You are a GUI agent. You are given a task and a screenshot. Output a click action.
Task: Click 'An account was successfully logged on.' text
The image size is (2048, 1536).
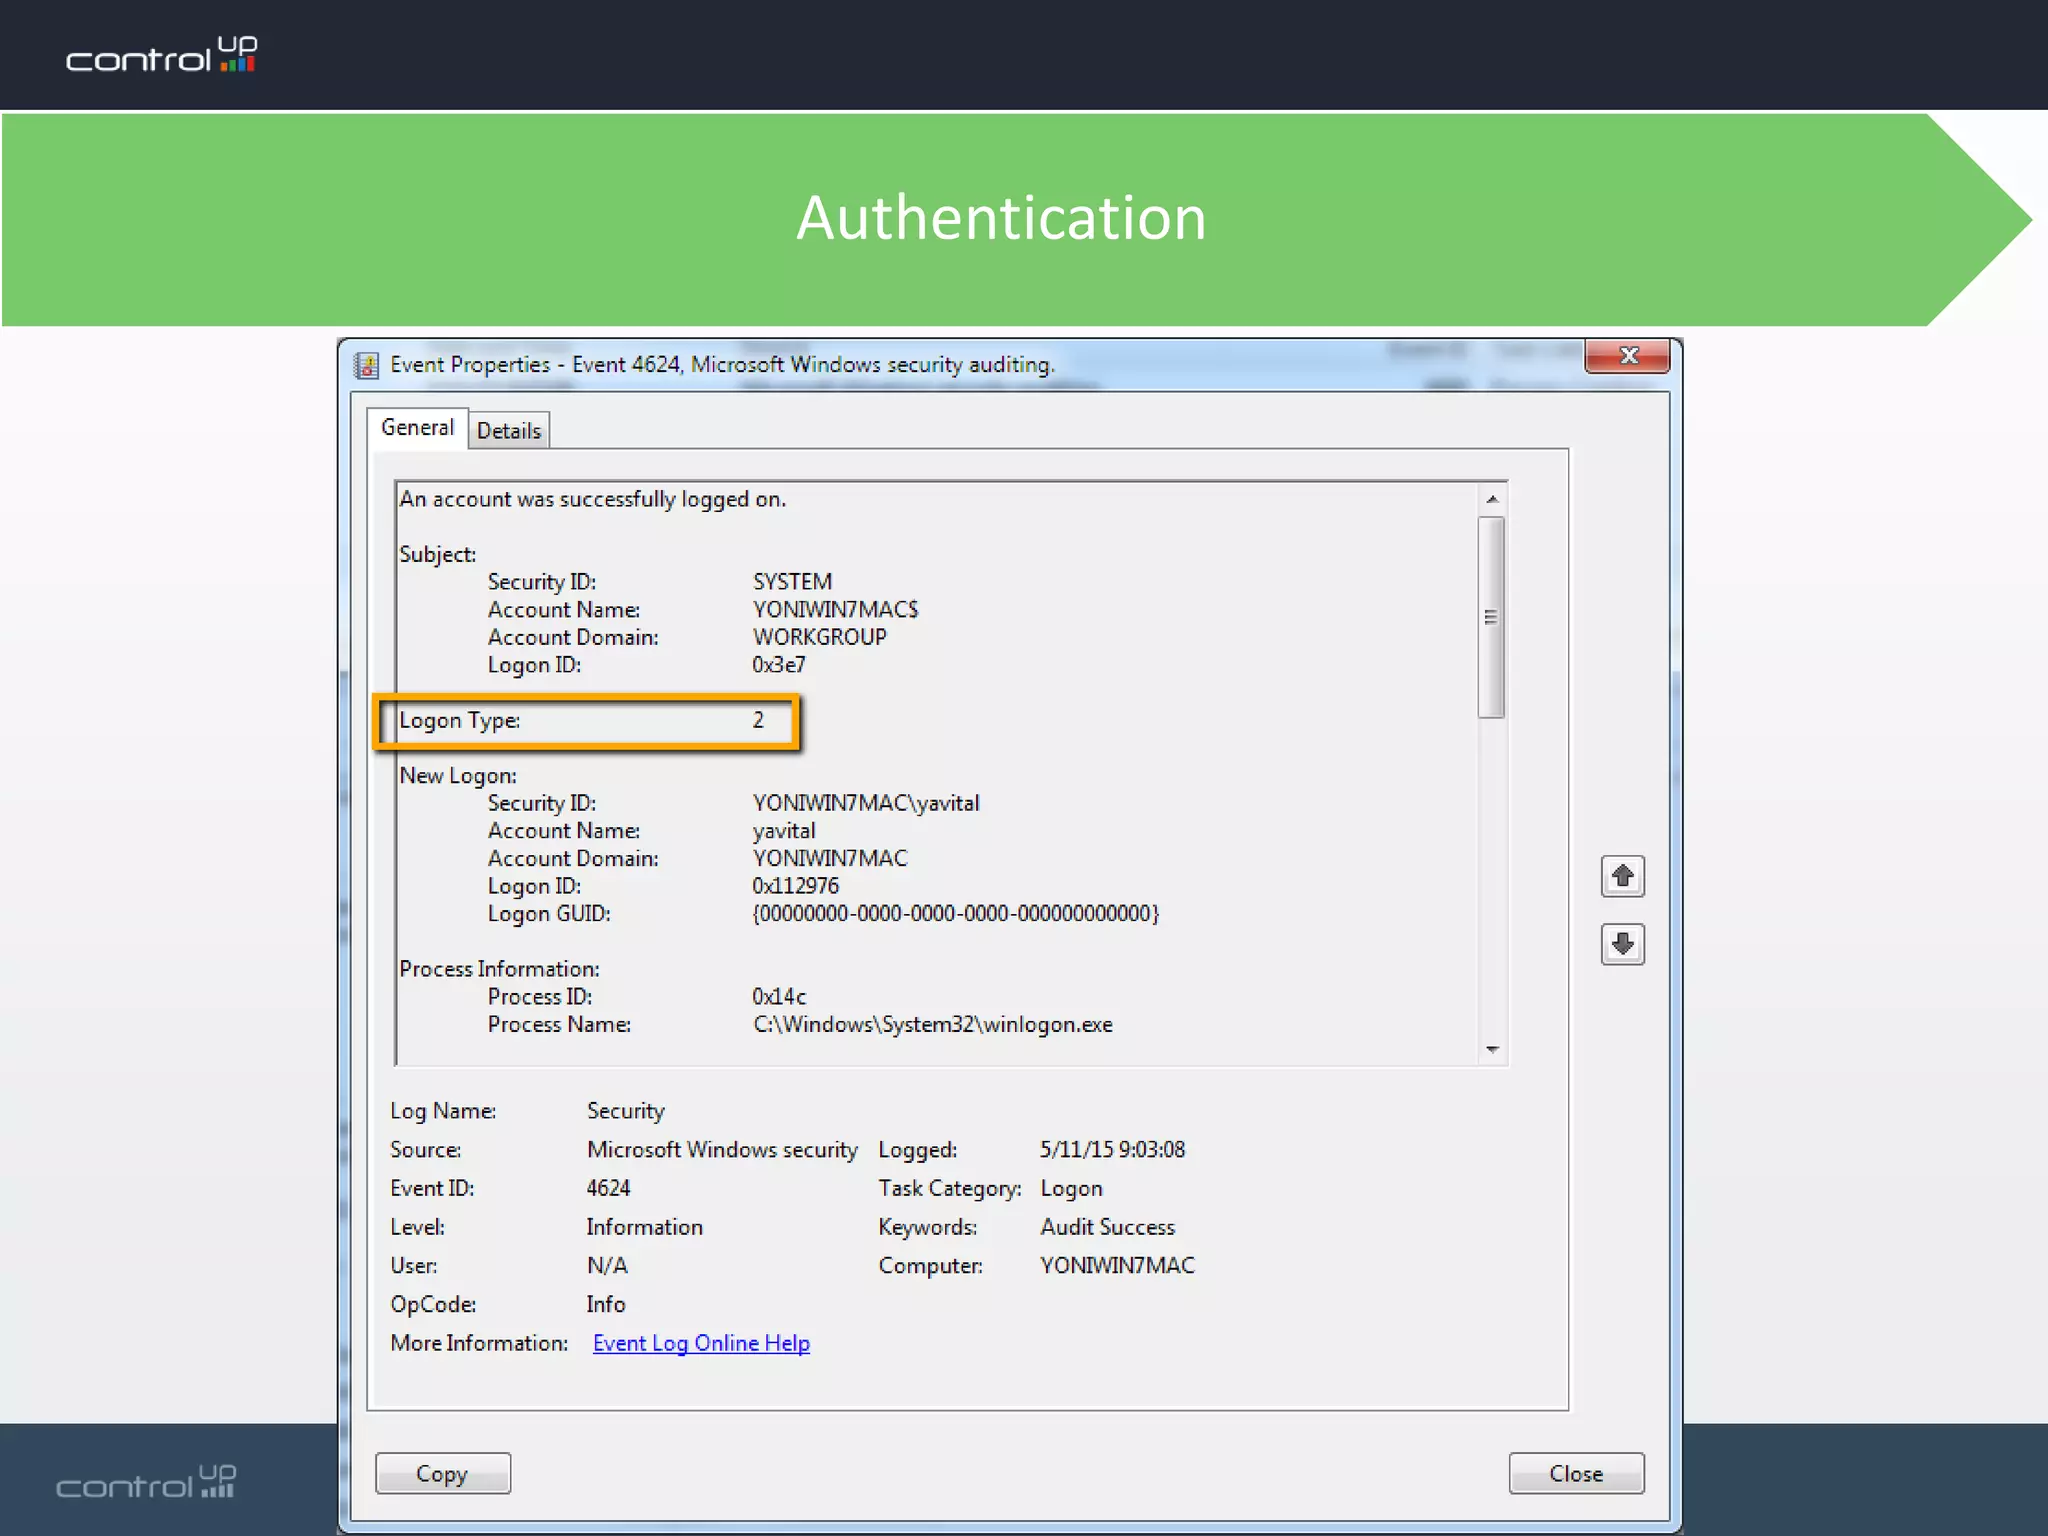[x=593, y=499]
